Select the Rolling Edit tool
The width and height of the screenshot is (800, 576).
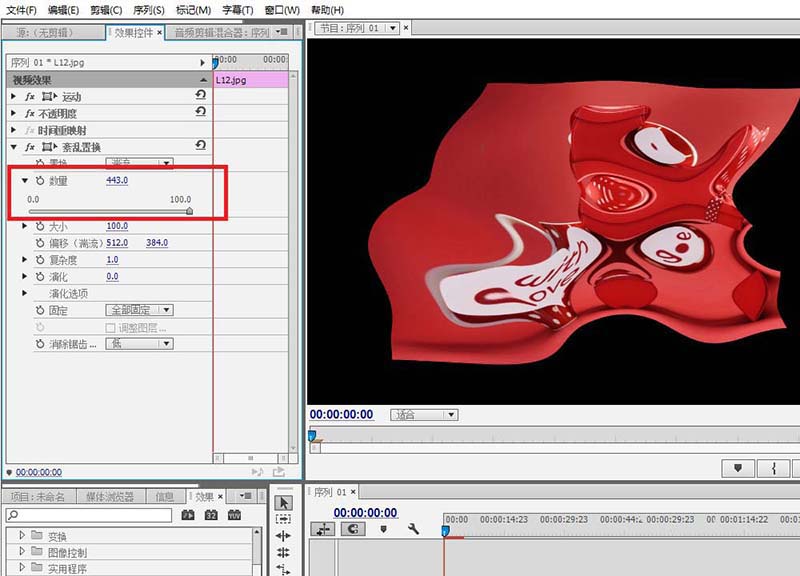point(284,552)
